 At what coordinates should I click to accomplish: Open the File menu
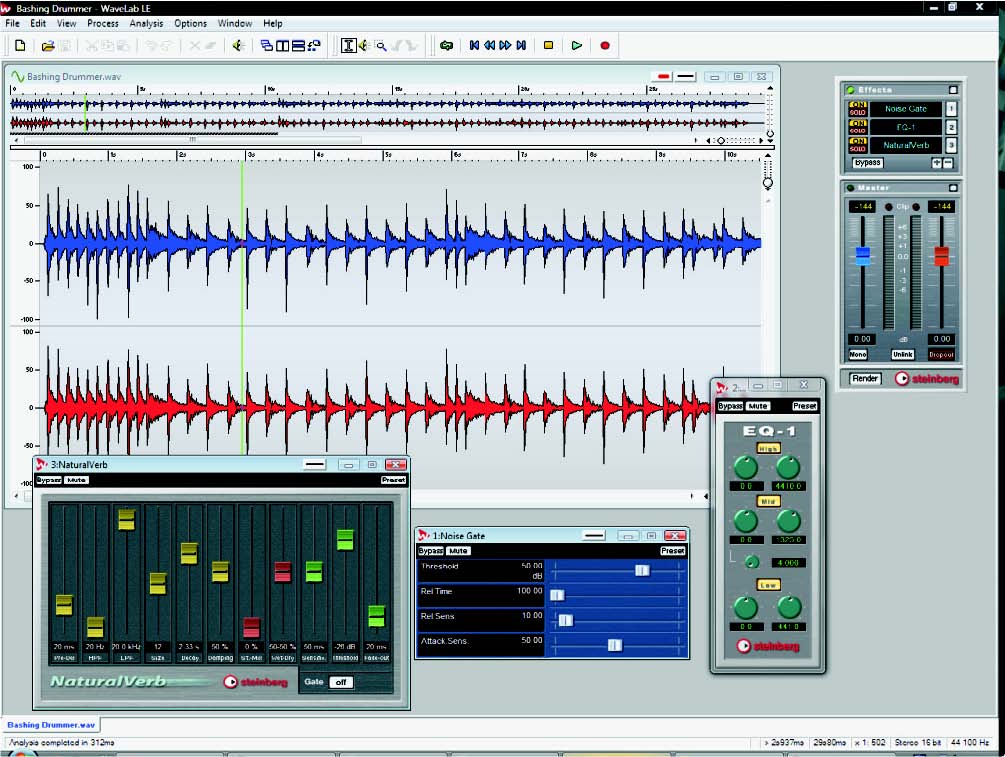click(x=12, y=23)
